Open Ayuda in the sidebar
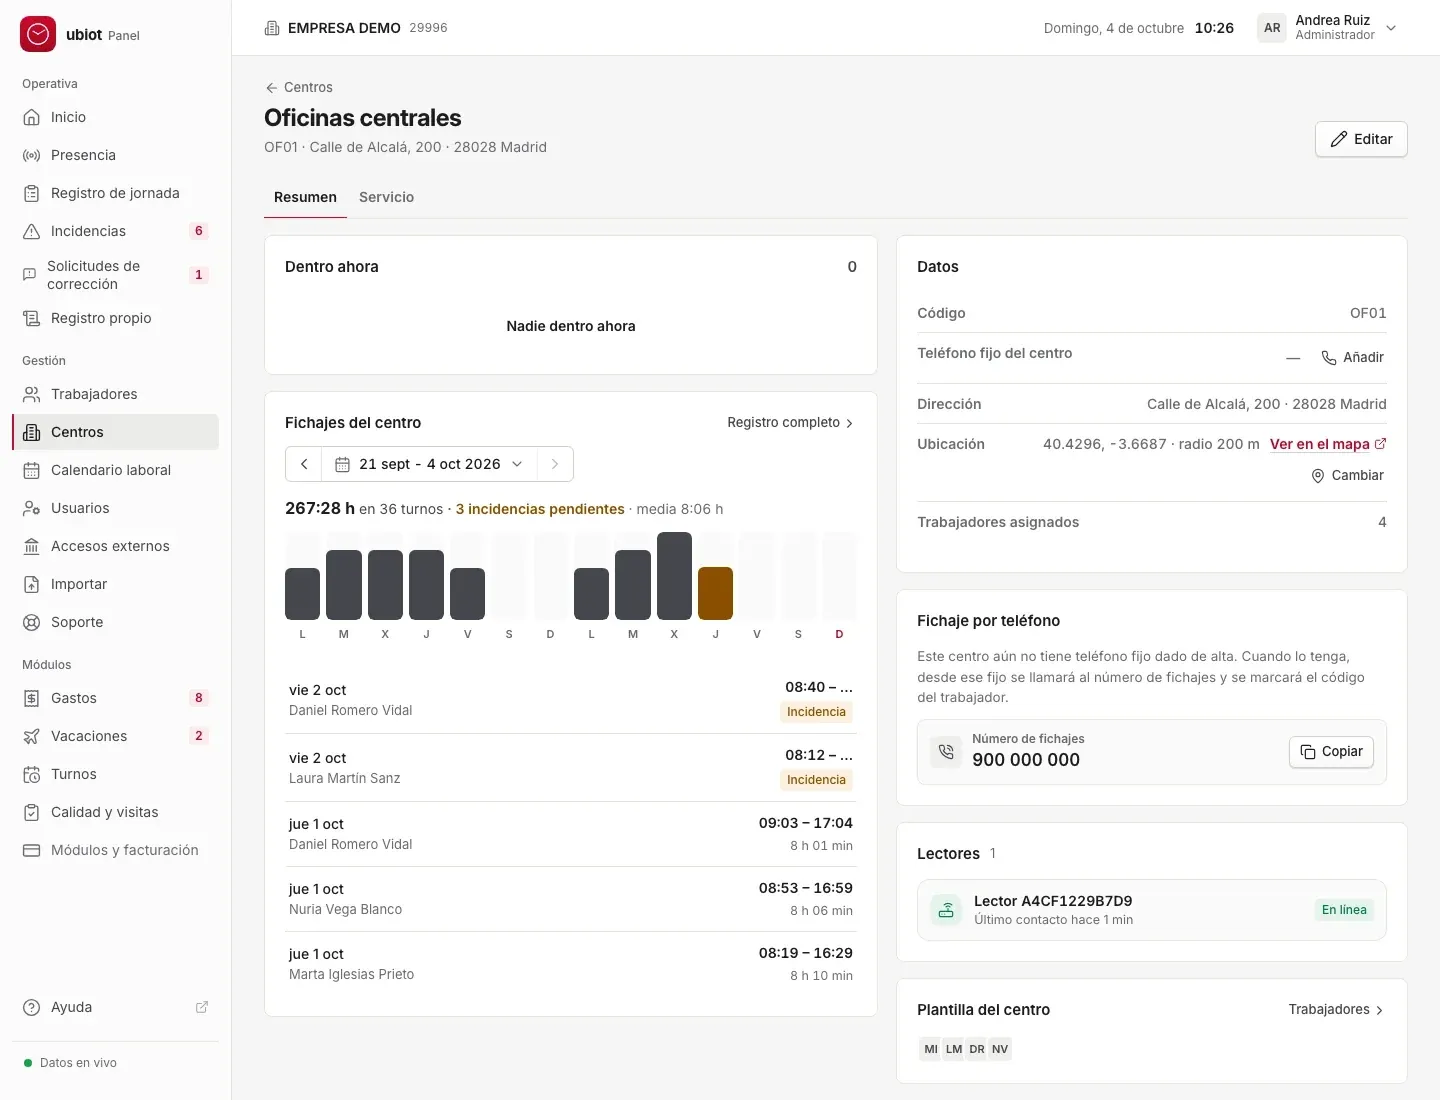This screenshot has width=1440, height=1100. pos(115,1007)
